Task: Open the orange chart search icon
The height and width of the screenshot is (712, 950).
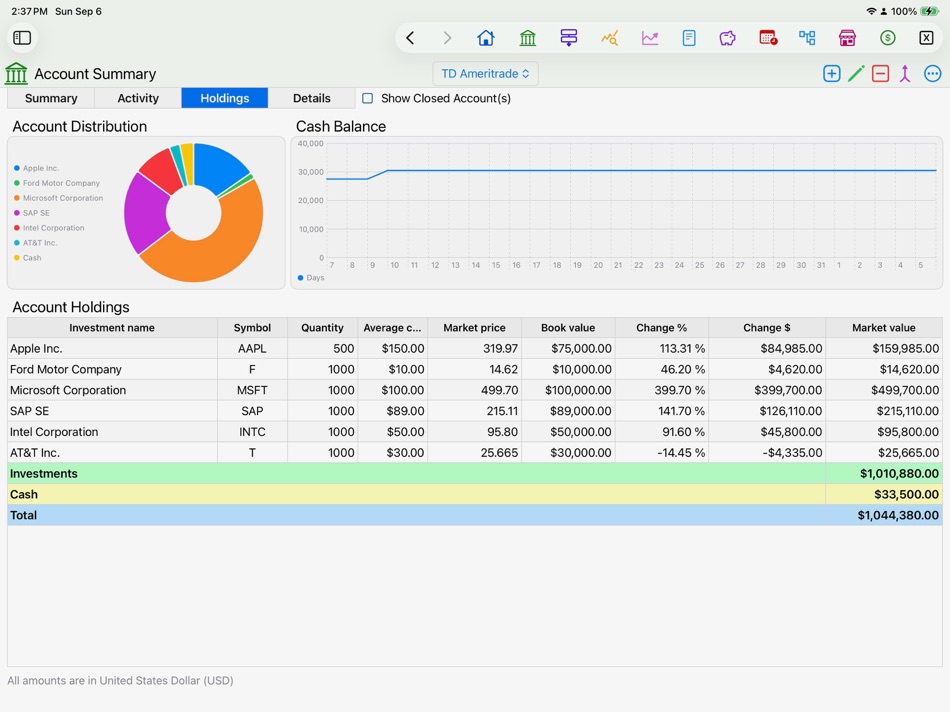Action: coord(610,38)
